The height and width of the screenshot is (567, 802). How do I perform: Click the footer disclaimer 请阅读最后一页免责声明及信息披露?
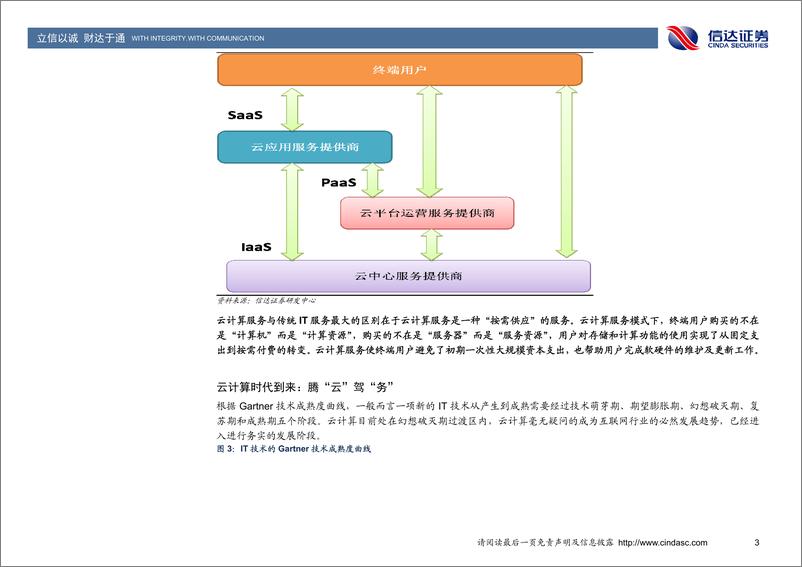(545, 542)
